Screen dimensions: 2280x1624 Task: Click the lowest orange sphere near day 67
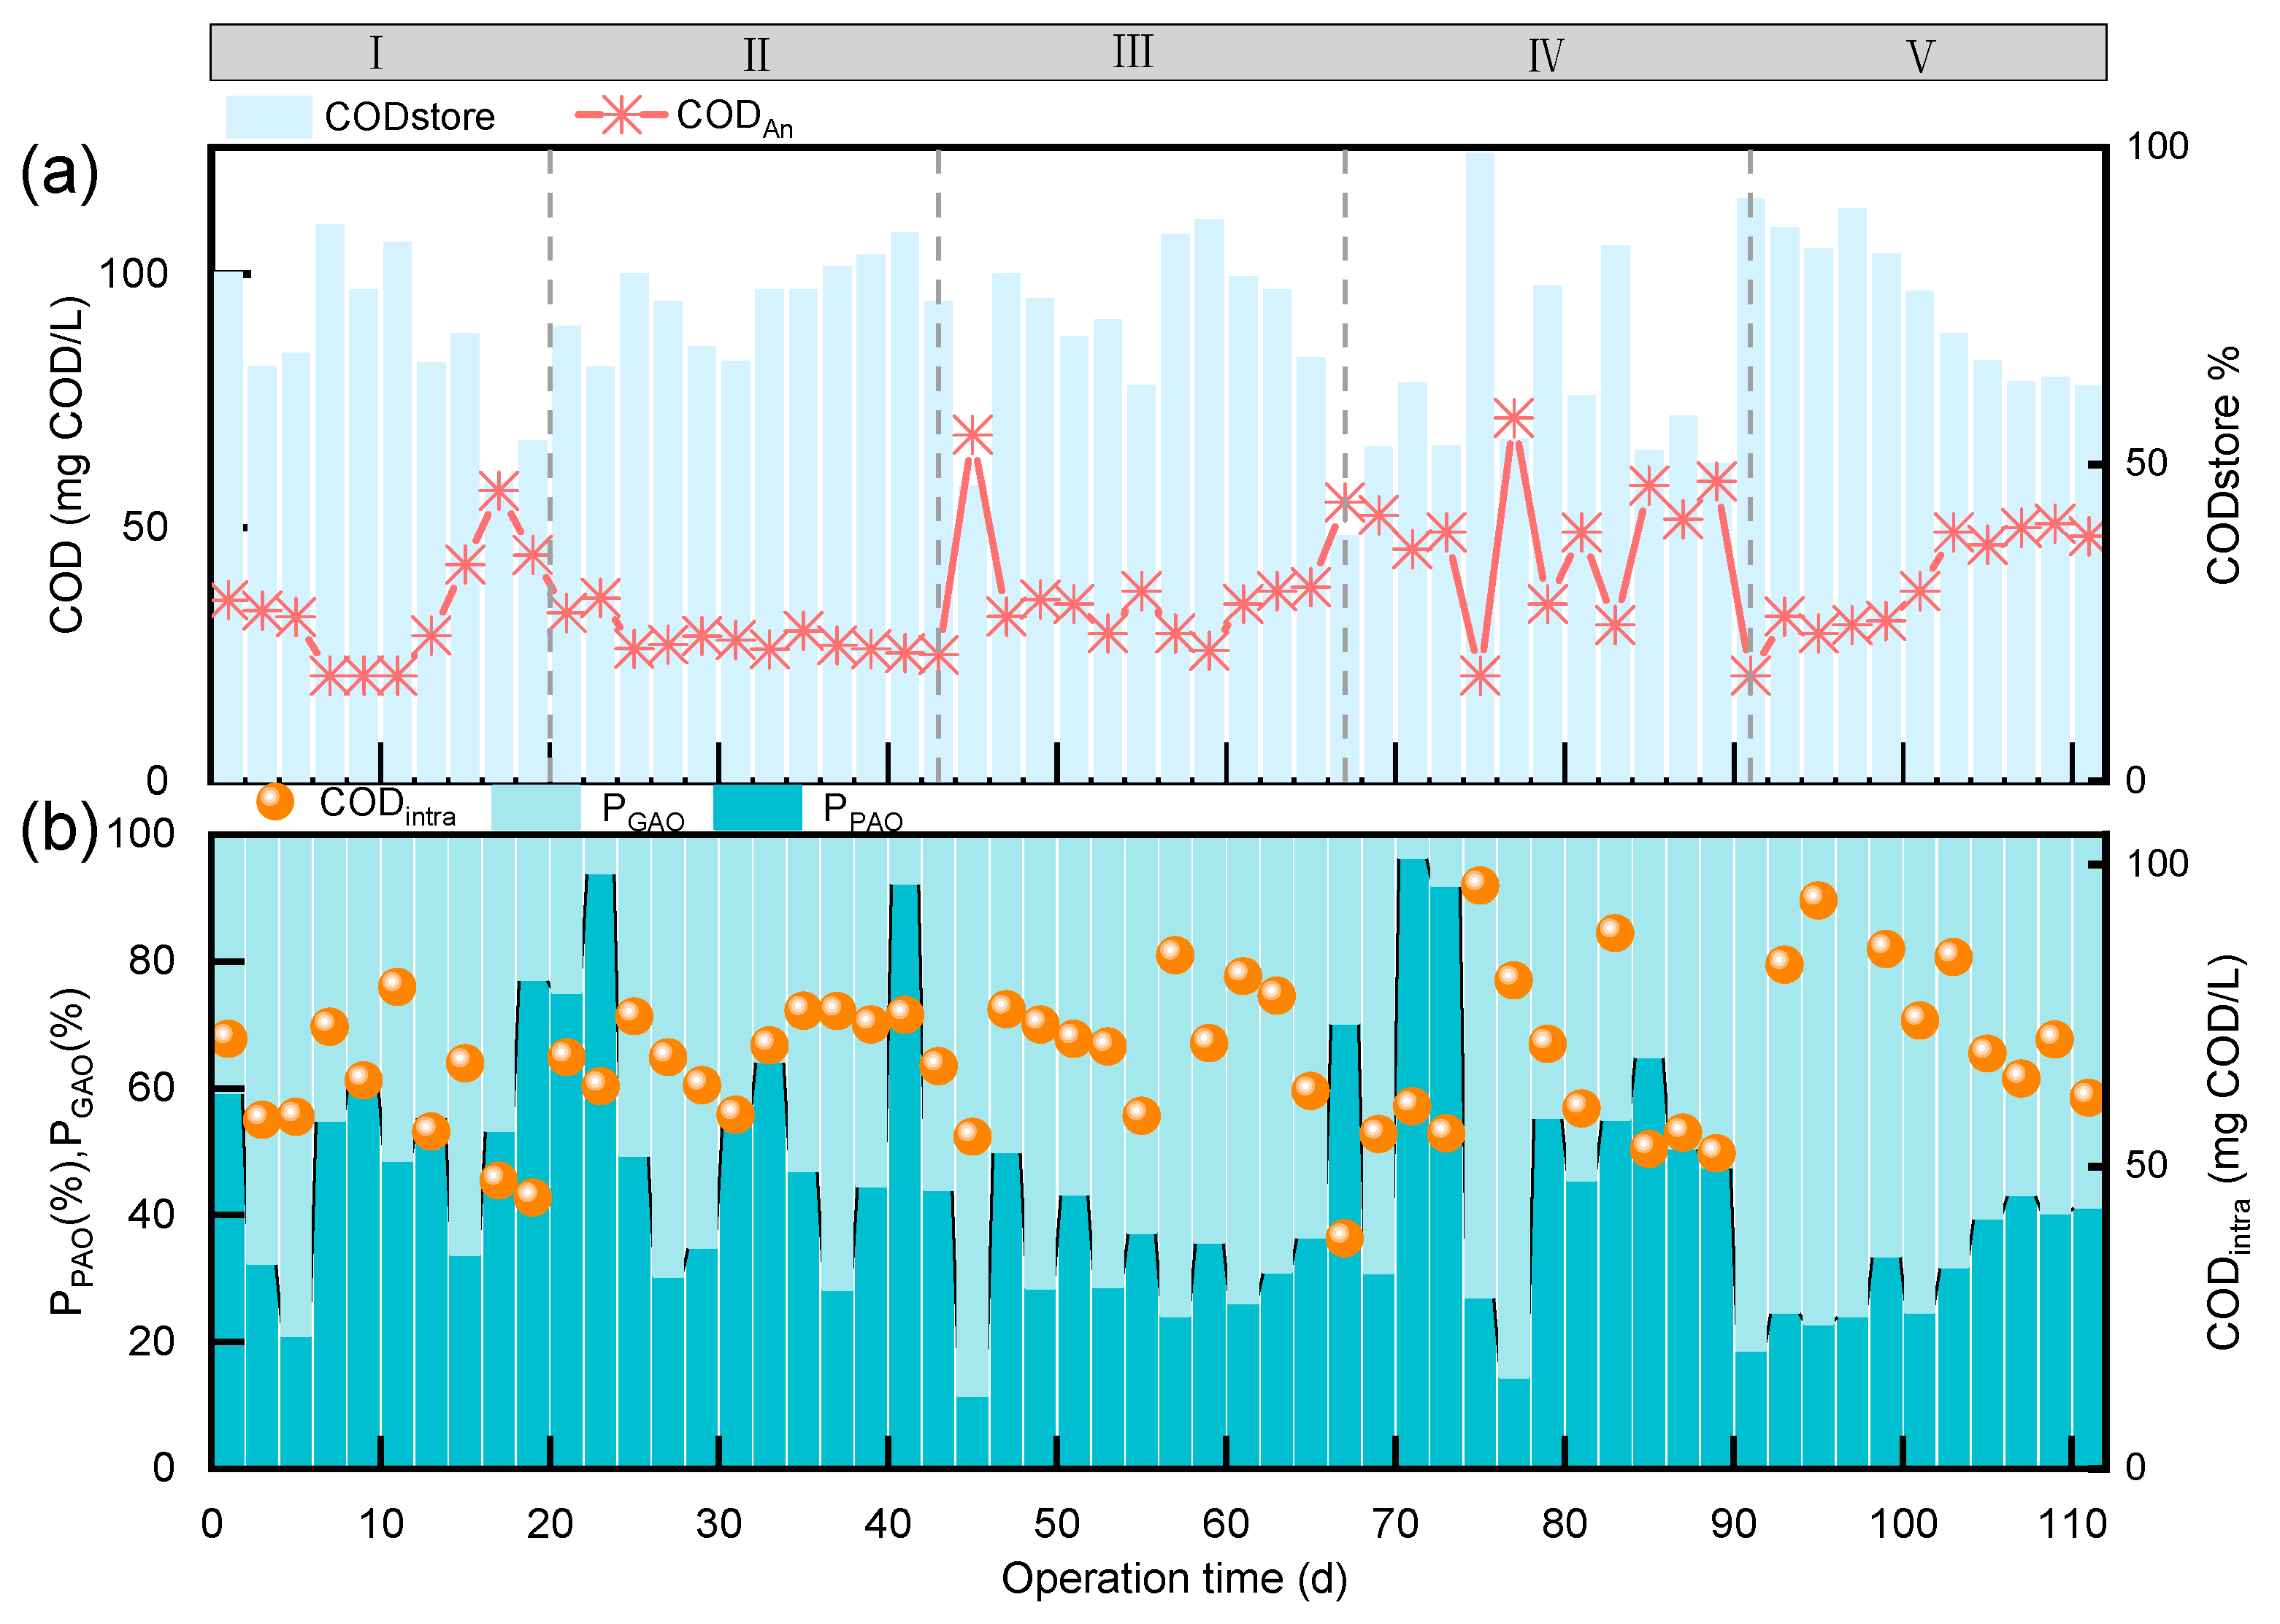click(1344, 1237)
